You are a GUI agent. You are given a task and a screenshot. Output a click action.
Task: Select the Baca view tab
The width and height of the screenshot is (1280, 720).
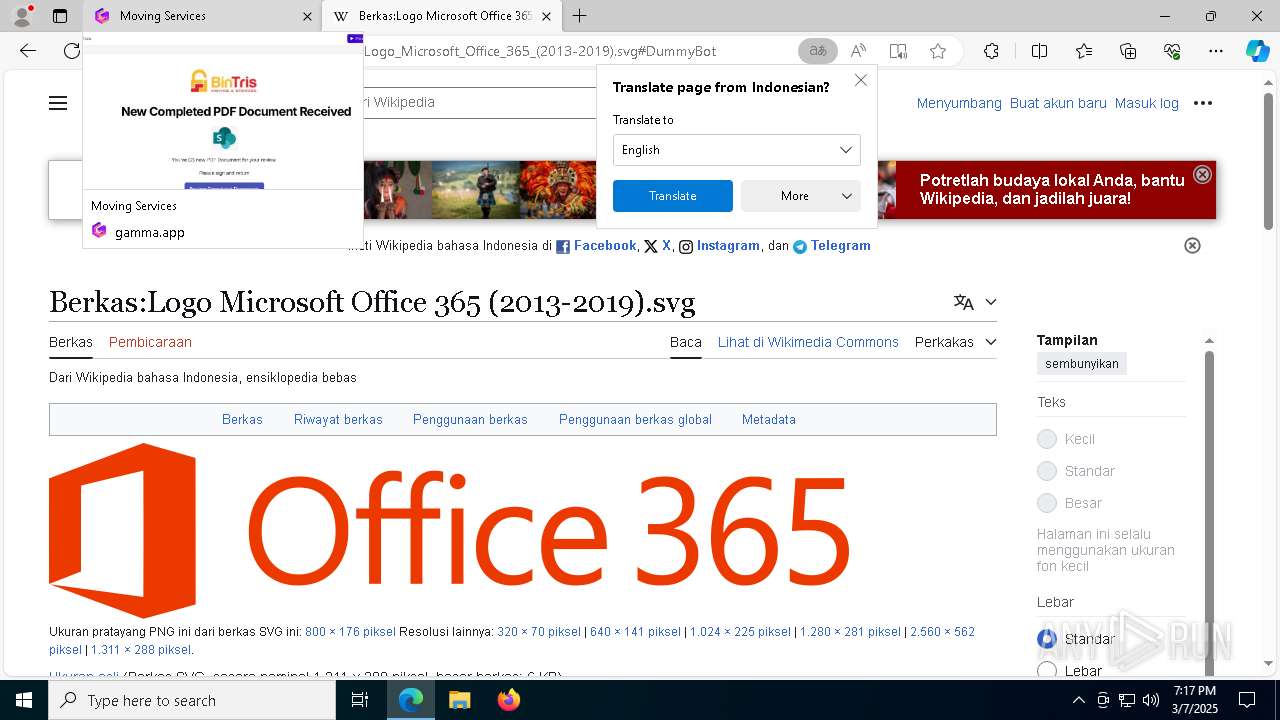pyautogui.click(x=686, y=342)
